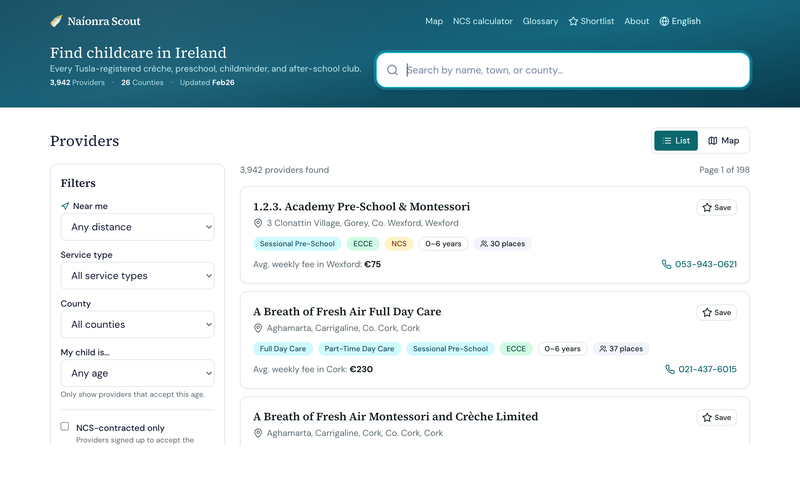
Task: Enable the NCS-contracted only checkbox
Action: [x=65, y=427]
